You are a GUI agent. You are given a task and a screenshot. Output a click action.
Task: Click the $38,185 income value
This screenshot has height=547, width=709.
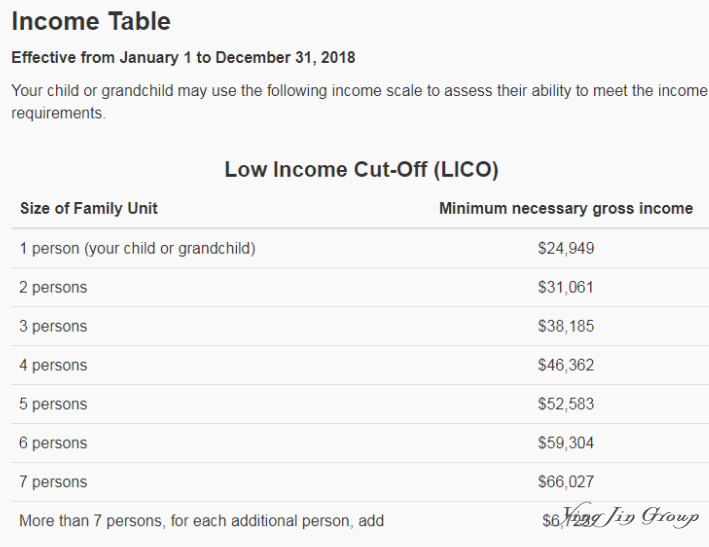tap(566, 326)
